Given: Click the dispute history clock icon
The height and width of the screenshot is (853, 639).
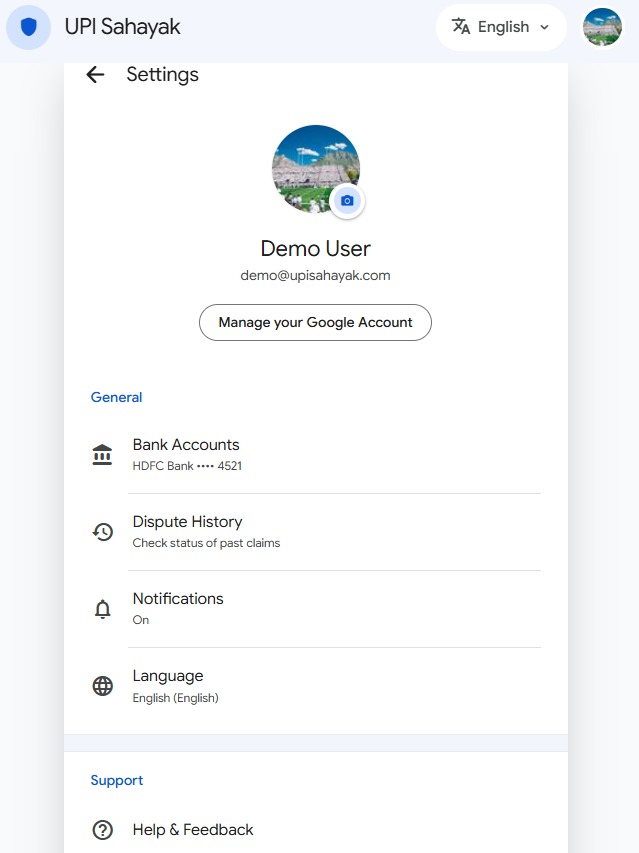Looking at the screenshot, I should [x=102, y=531].
